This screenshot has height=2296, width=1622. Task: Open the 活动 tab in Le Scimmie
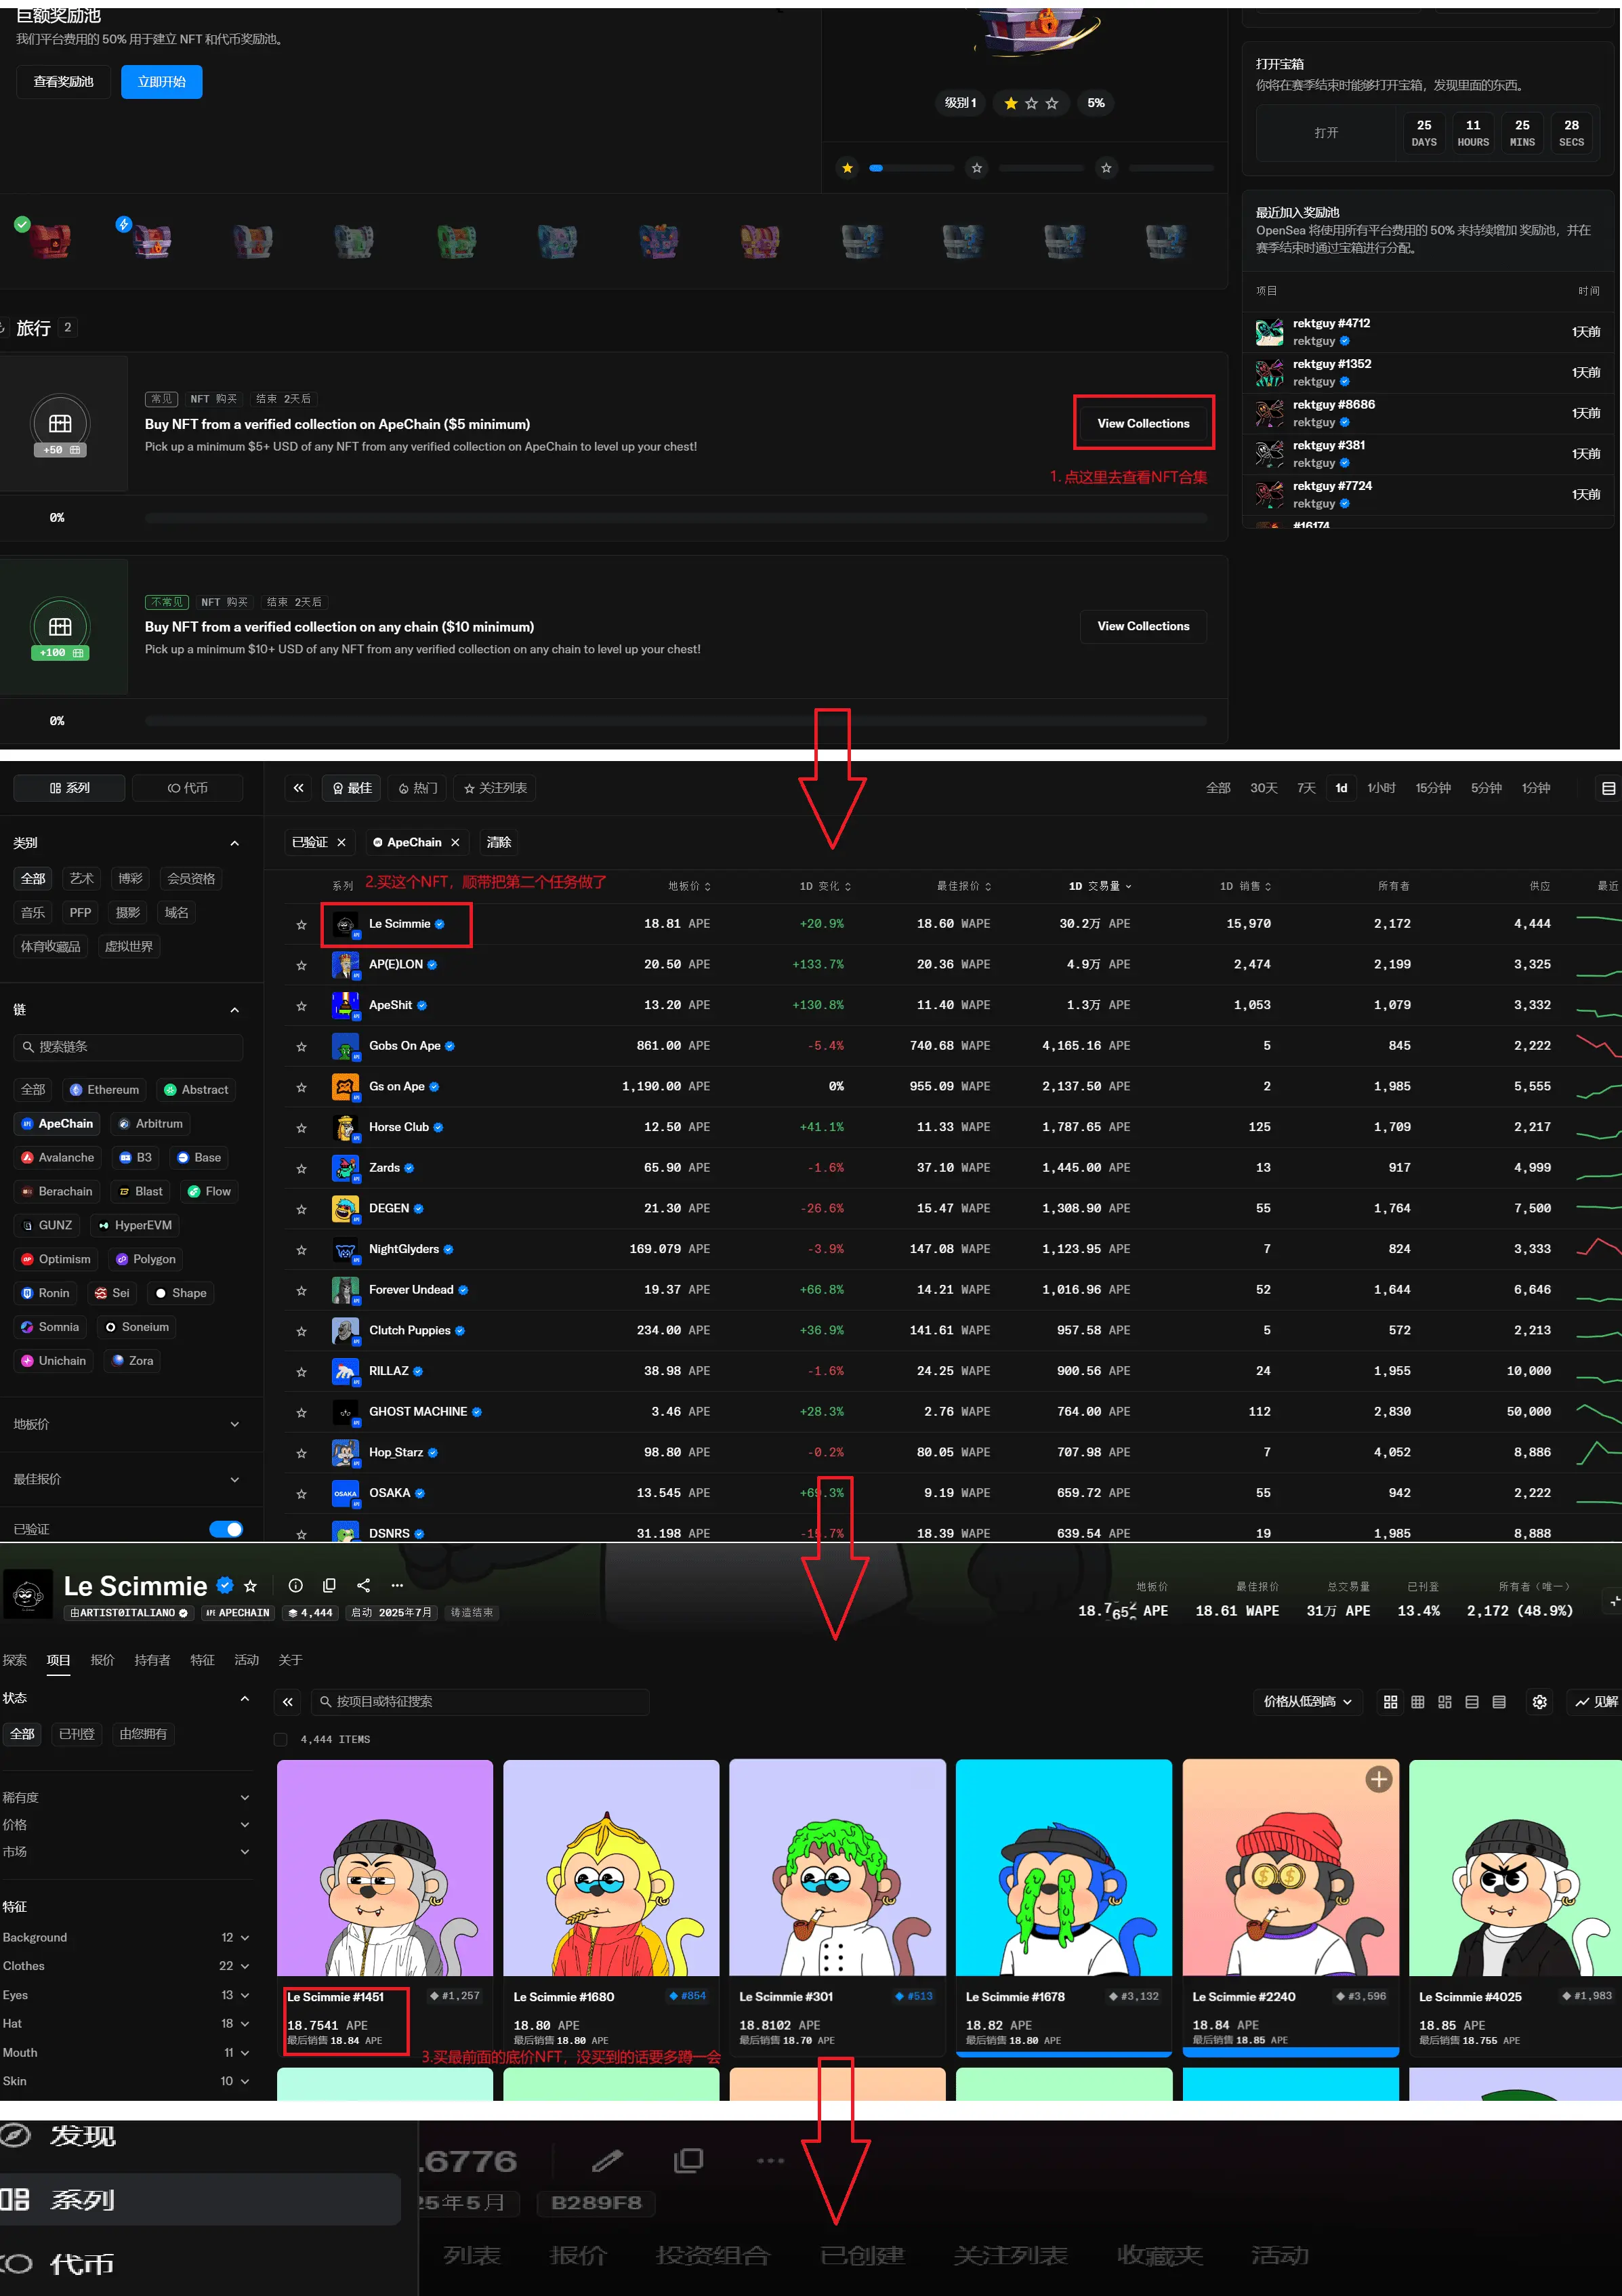point(247,1660)
